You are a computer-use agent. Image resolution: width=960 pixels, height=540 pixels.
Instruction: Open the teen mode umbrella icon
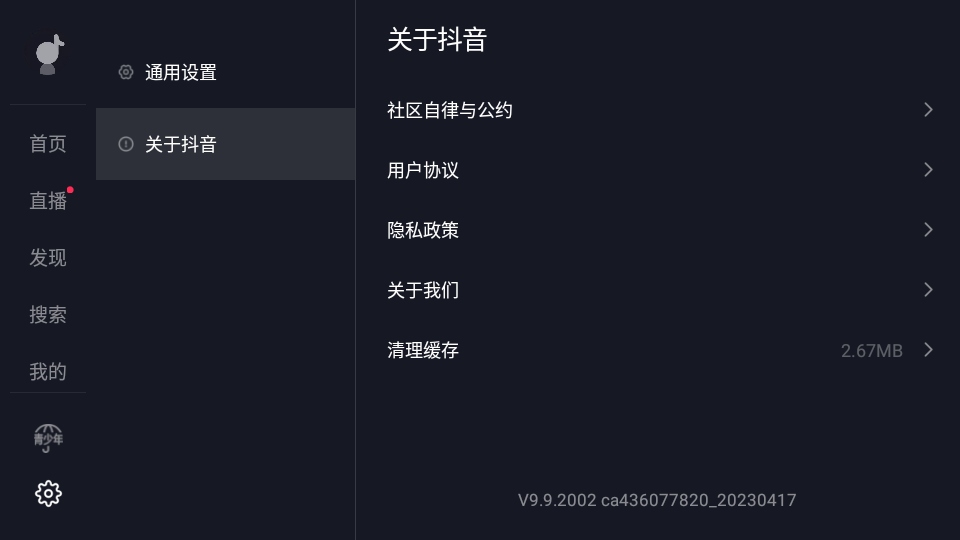tap(48, 438)
